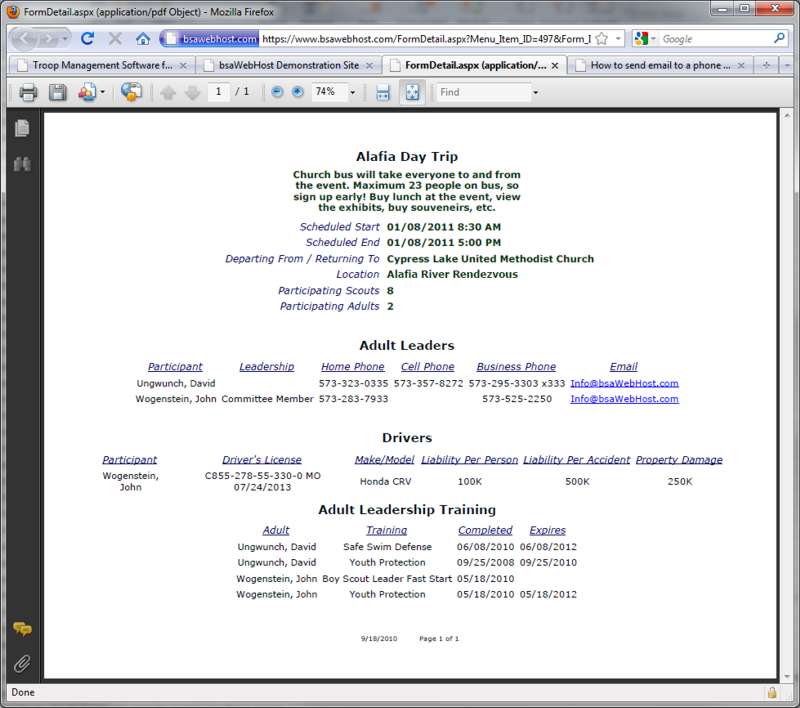Print the PDF document
This screenshot has height=708, width=800.
click(28, 92)
